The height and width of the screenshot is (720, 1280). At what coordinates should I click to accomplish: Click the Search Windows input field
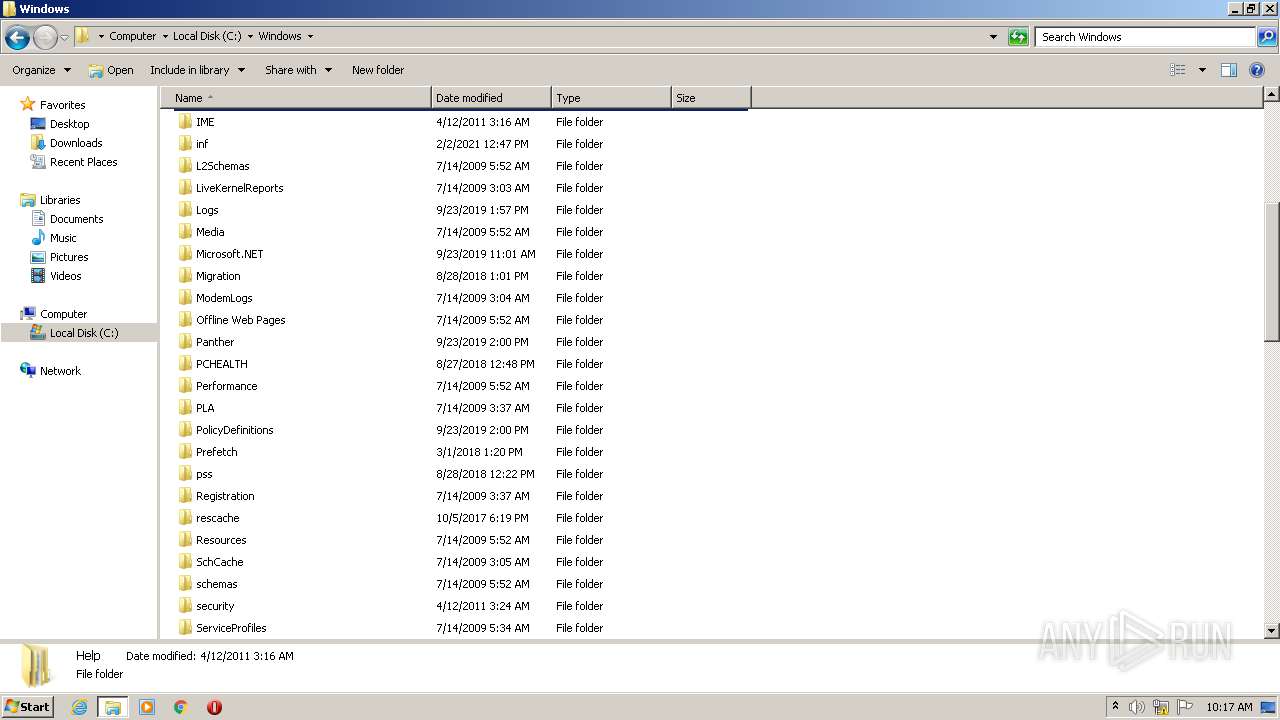pos(1145,37)
